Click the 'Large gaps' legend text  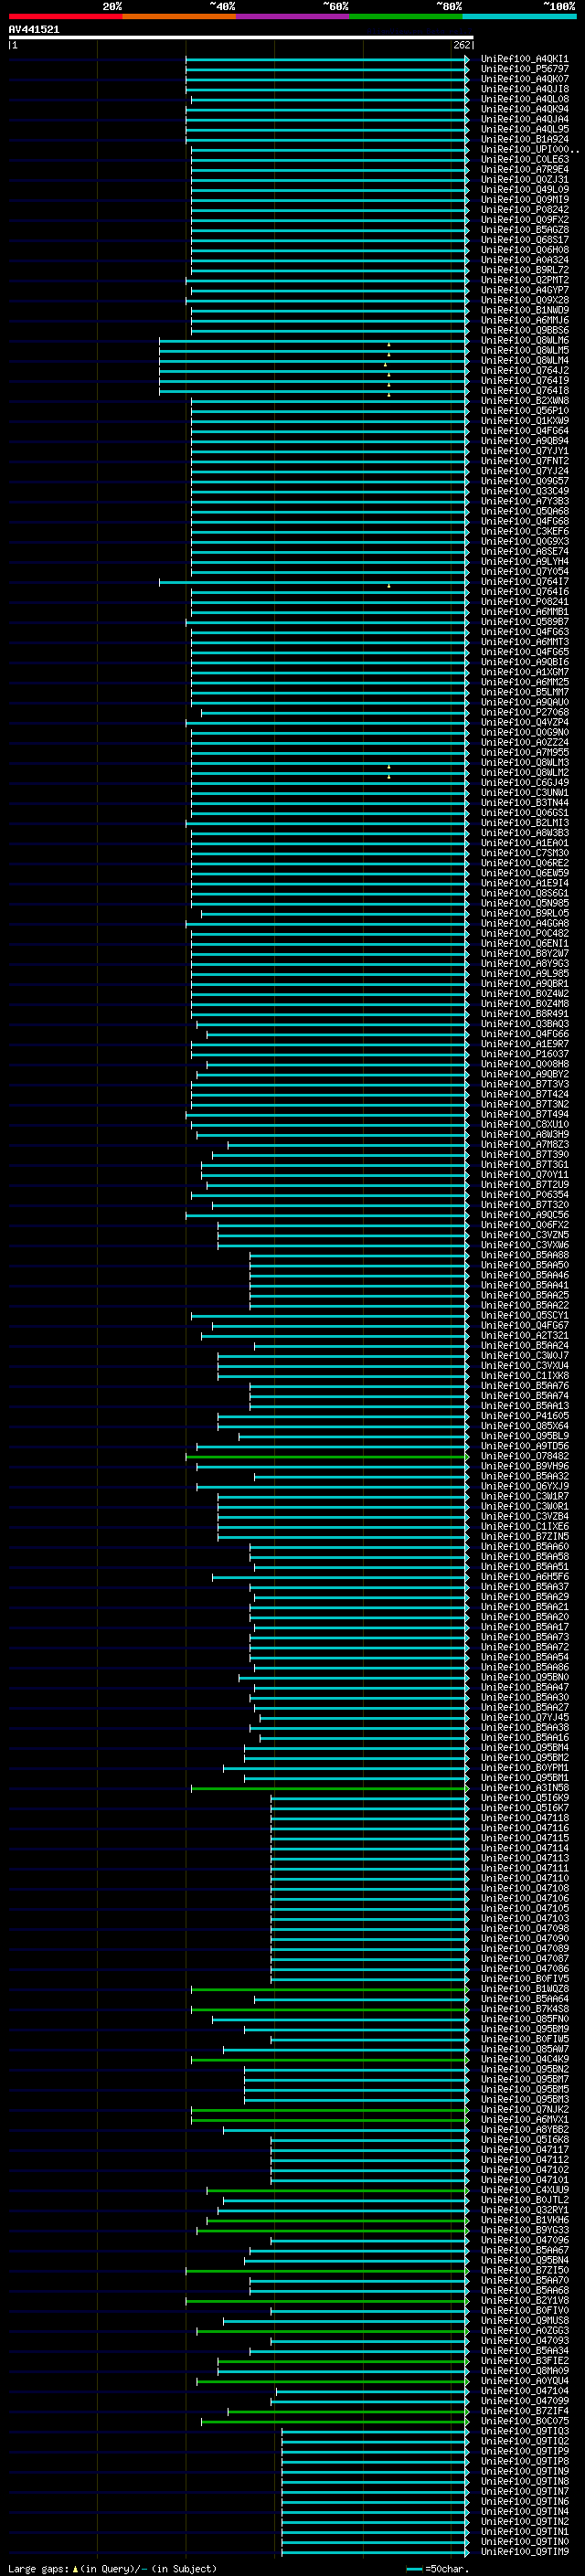[x=39, y=2568]
